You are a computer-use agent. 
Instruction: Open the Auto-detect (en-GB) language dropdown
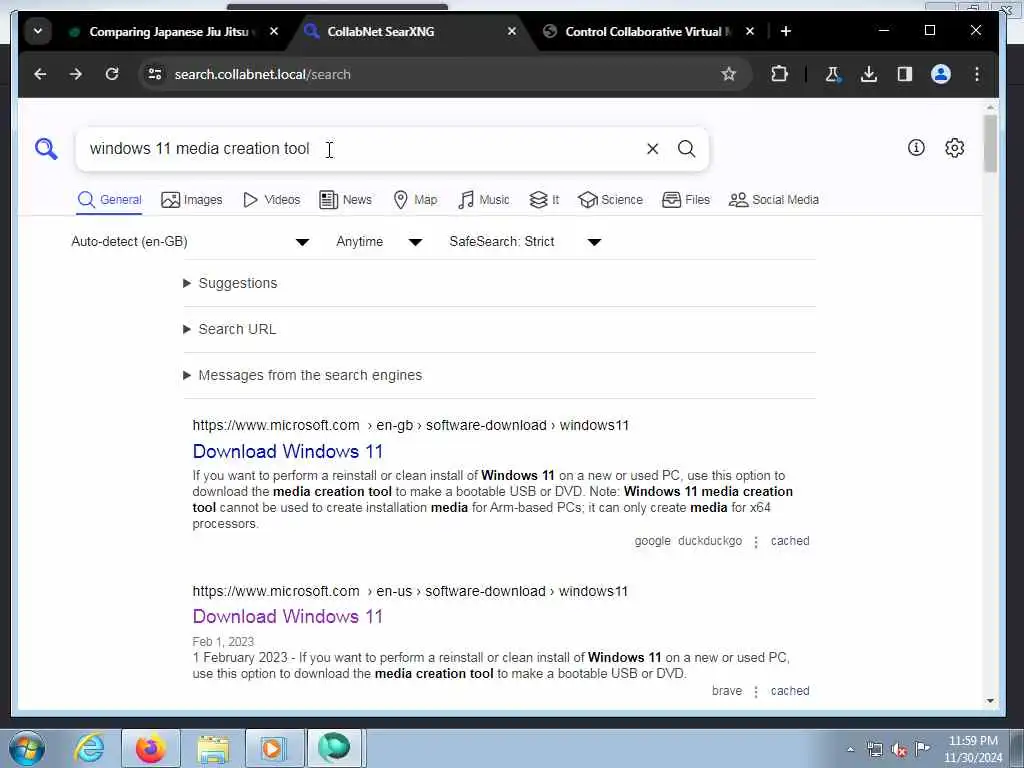pos(190,242)
